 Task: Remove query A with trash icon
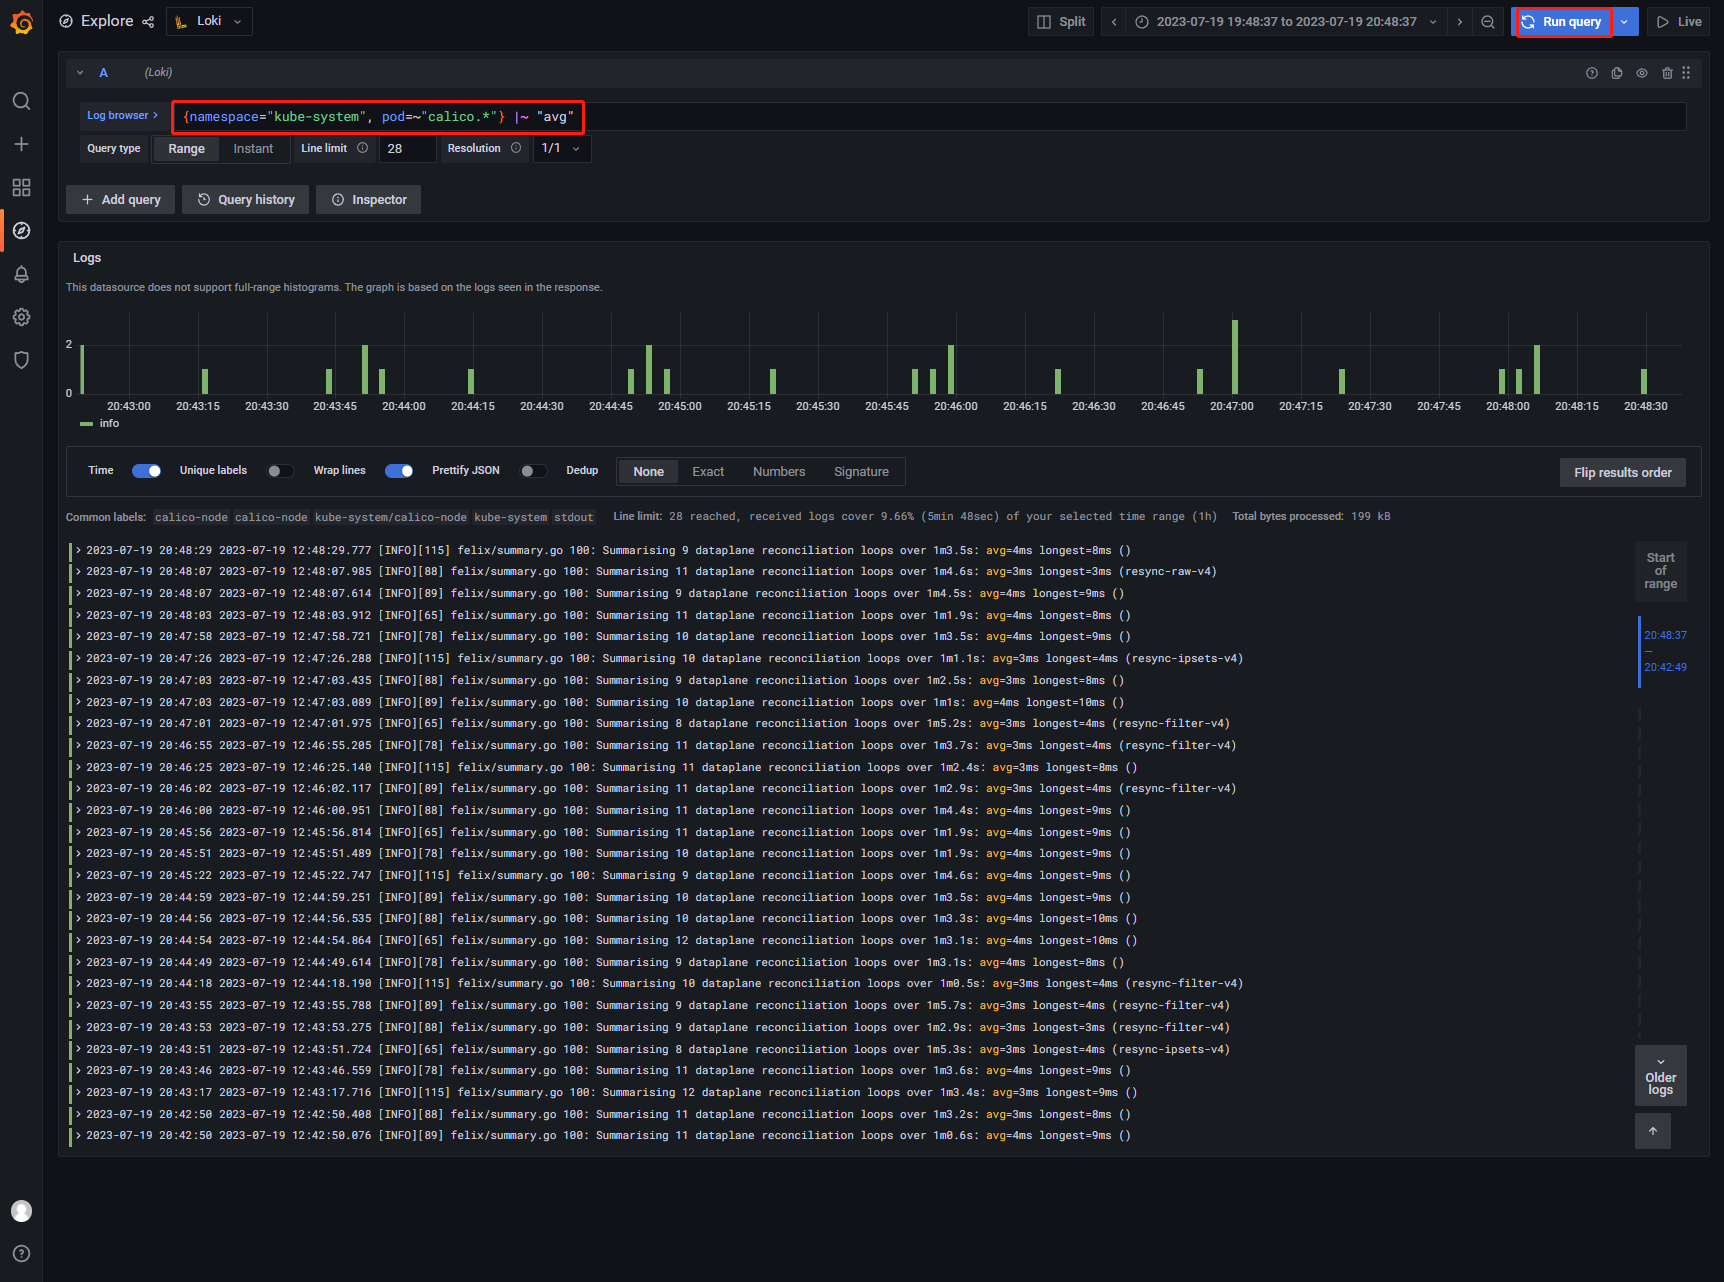click(x=1667, y=73)
